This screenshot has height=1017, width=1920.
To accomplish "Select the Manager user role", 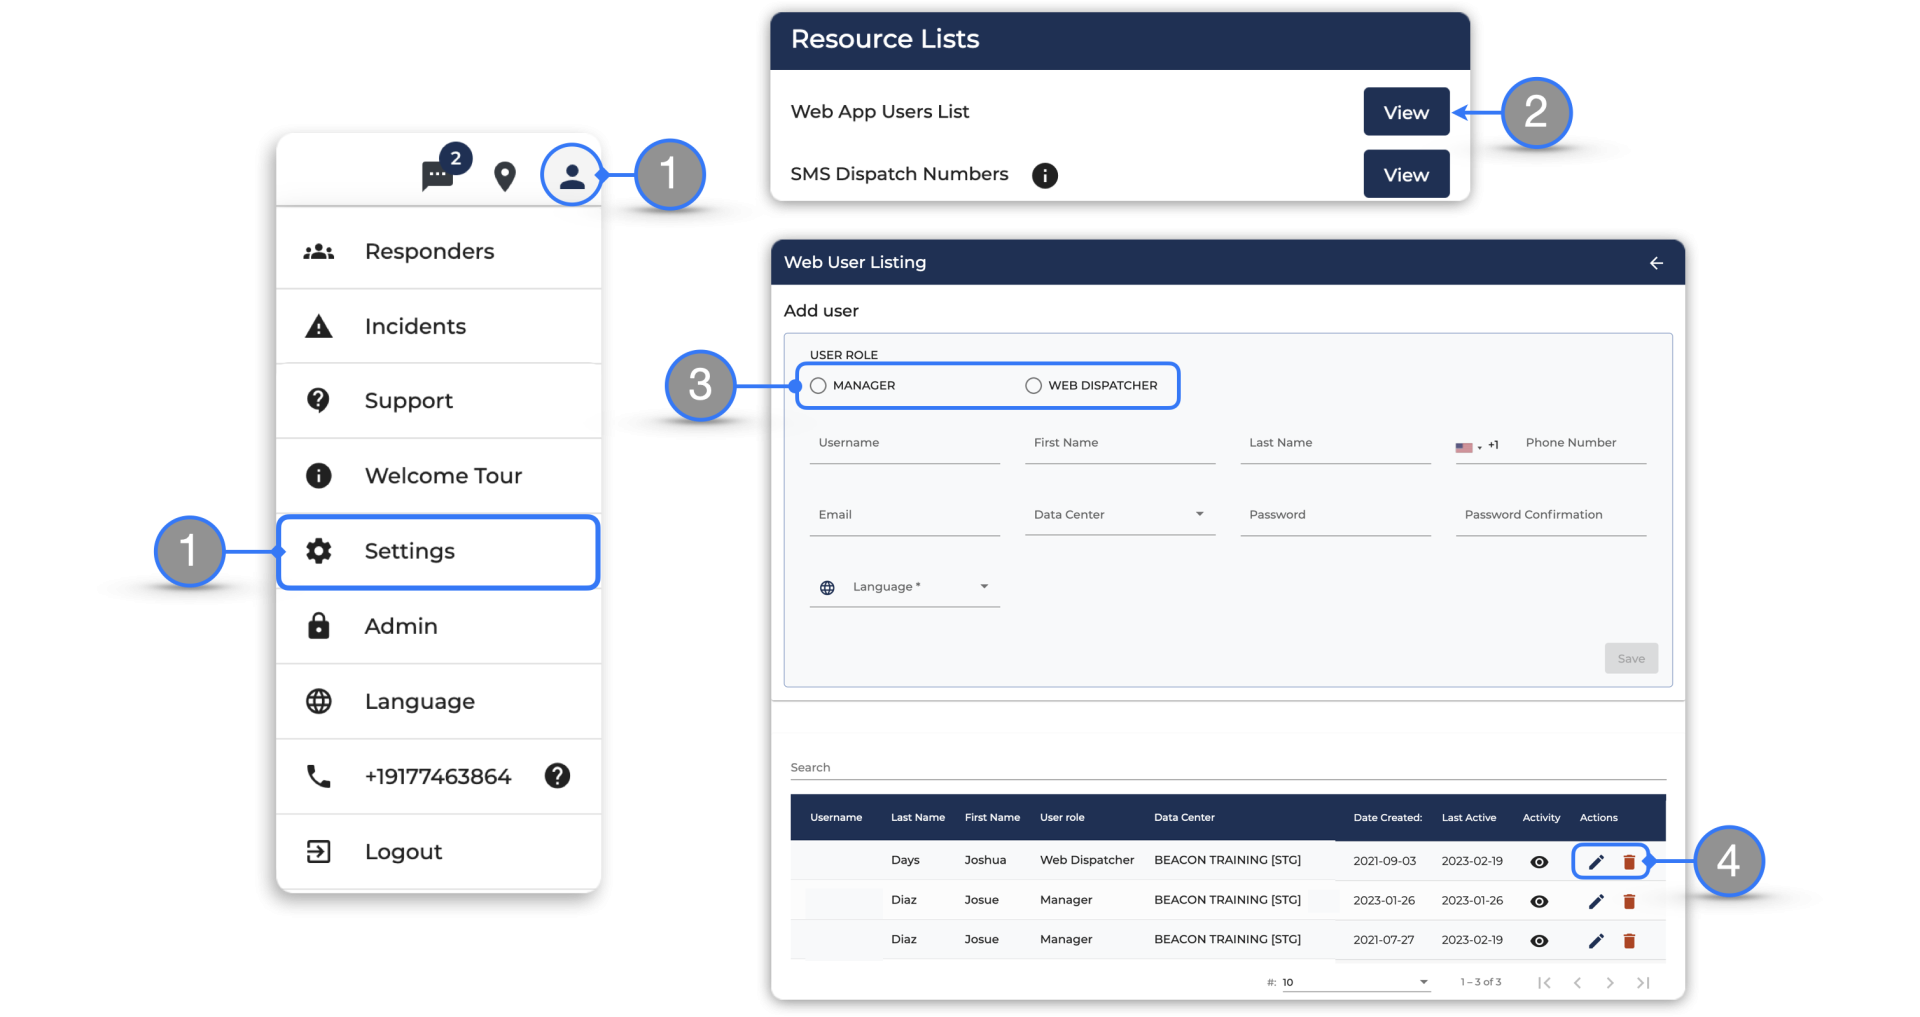I will pyautogui.click(x=818, y=386).
